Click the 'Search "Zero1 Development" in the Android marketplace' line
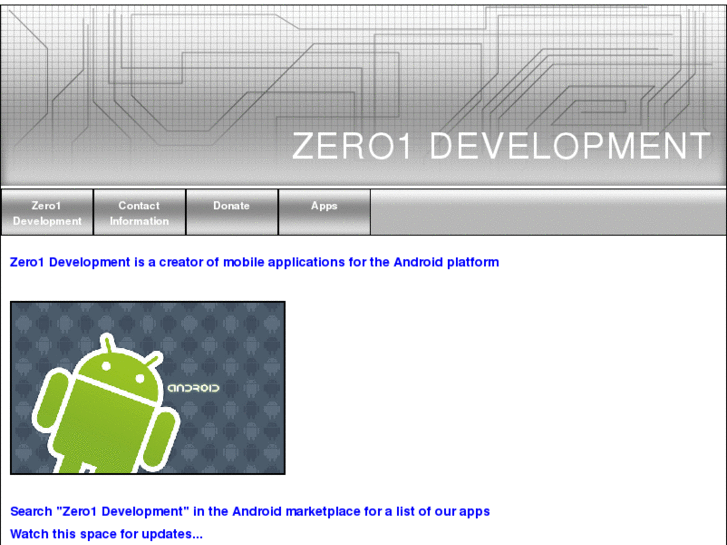 coord(250,512)
